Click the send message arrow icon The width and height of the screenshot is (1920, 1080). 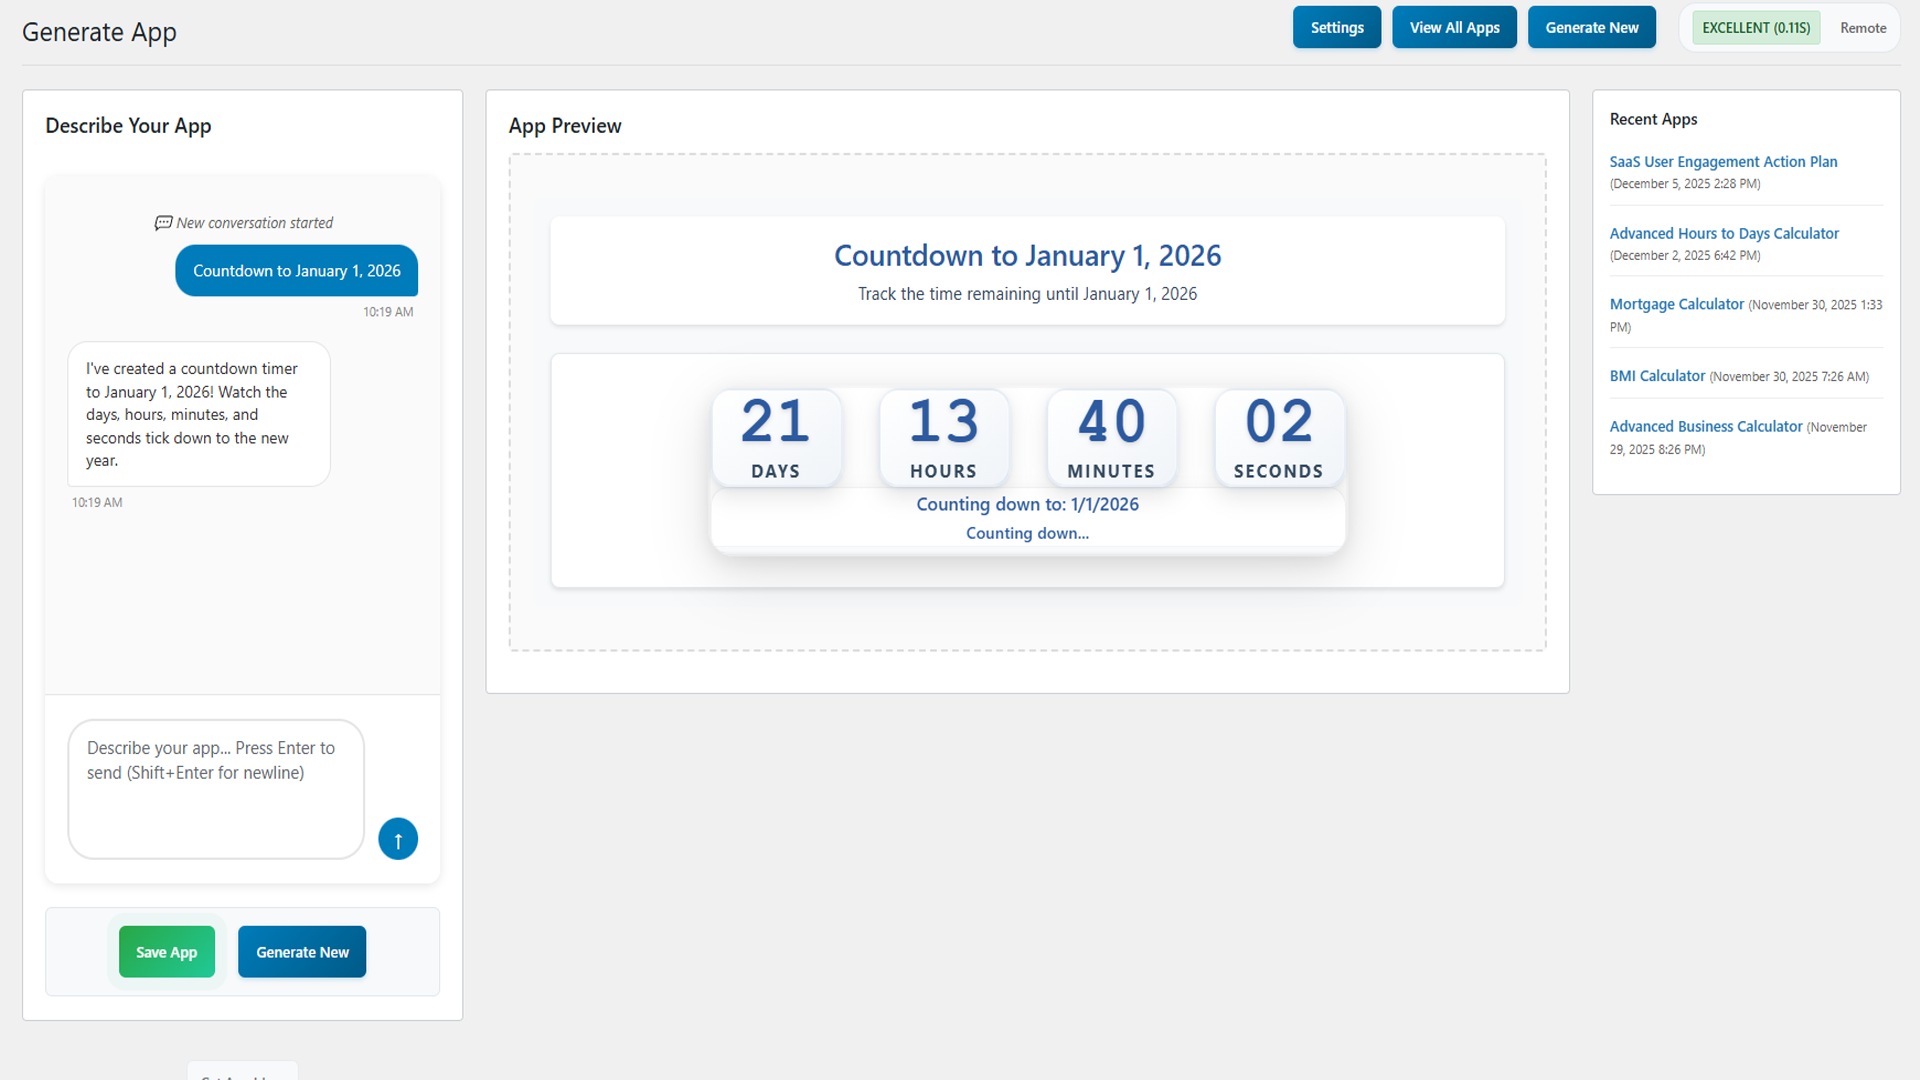(x=397, y=838)
